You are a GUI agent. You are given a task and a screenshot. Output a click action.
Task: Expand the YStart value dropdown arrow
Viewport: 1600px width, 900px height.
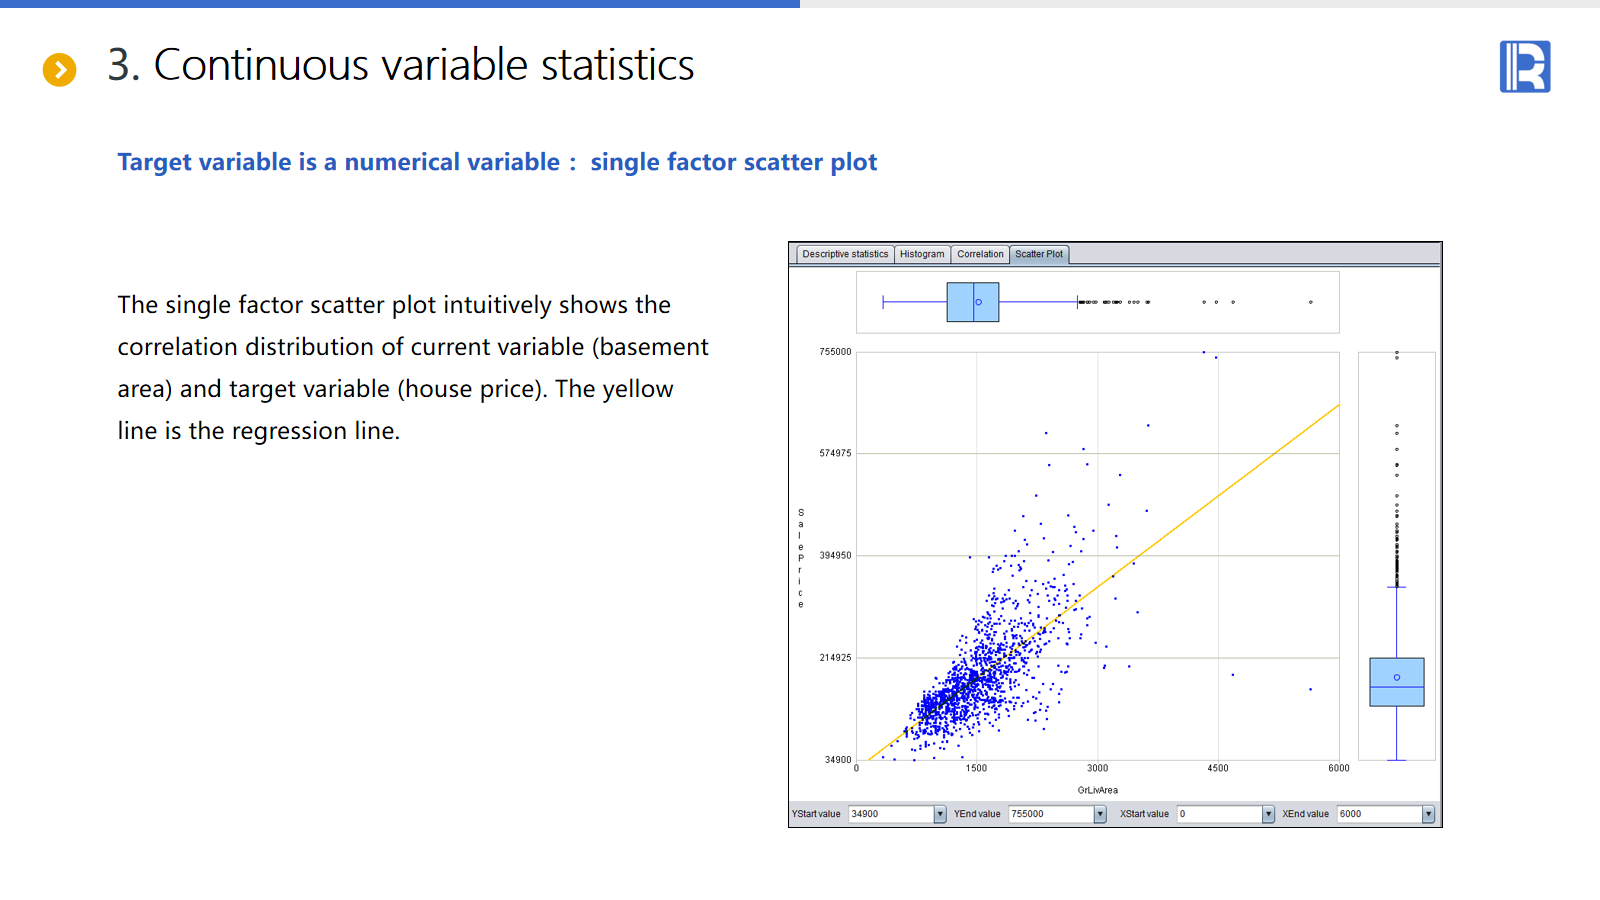(940, 814)
